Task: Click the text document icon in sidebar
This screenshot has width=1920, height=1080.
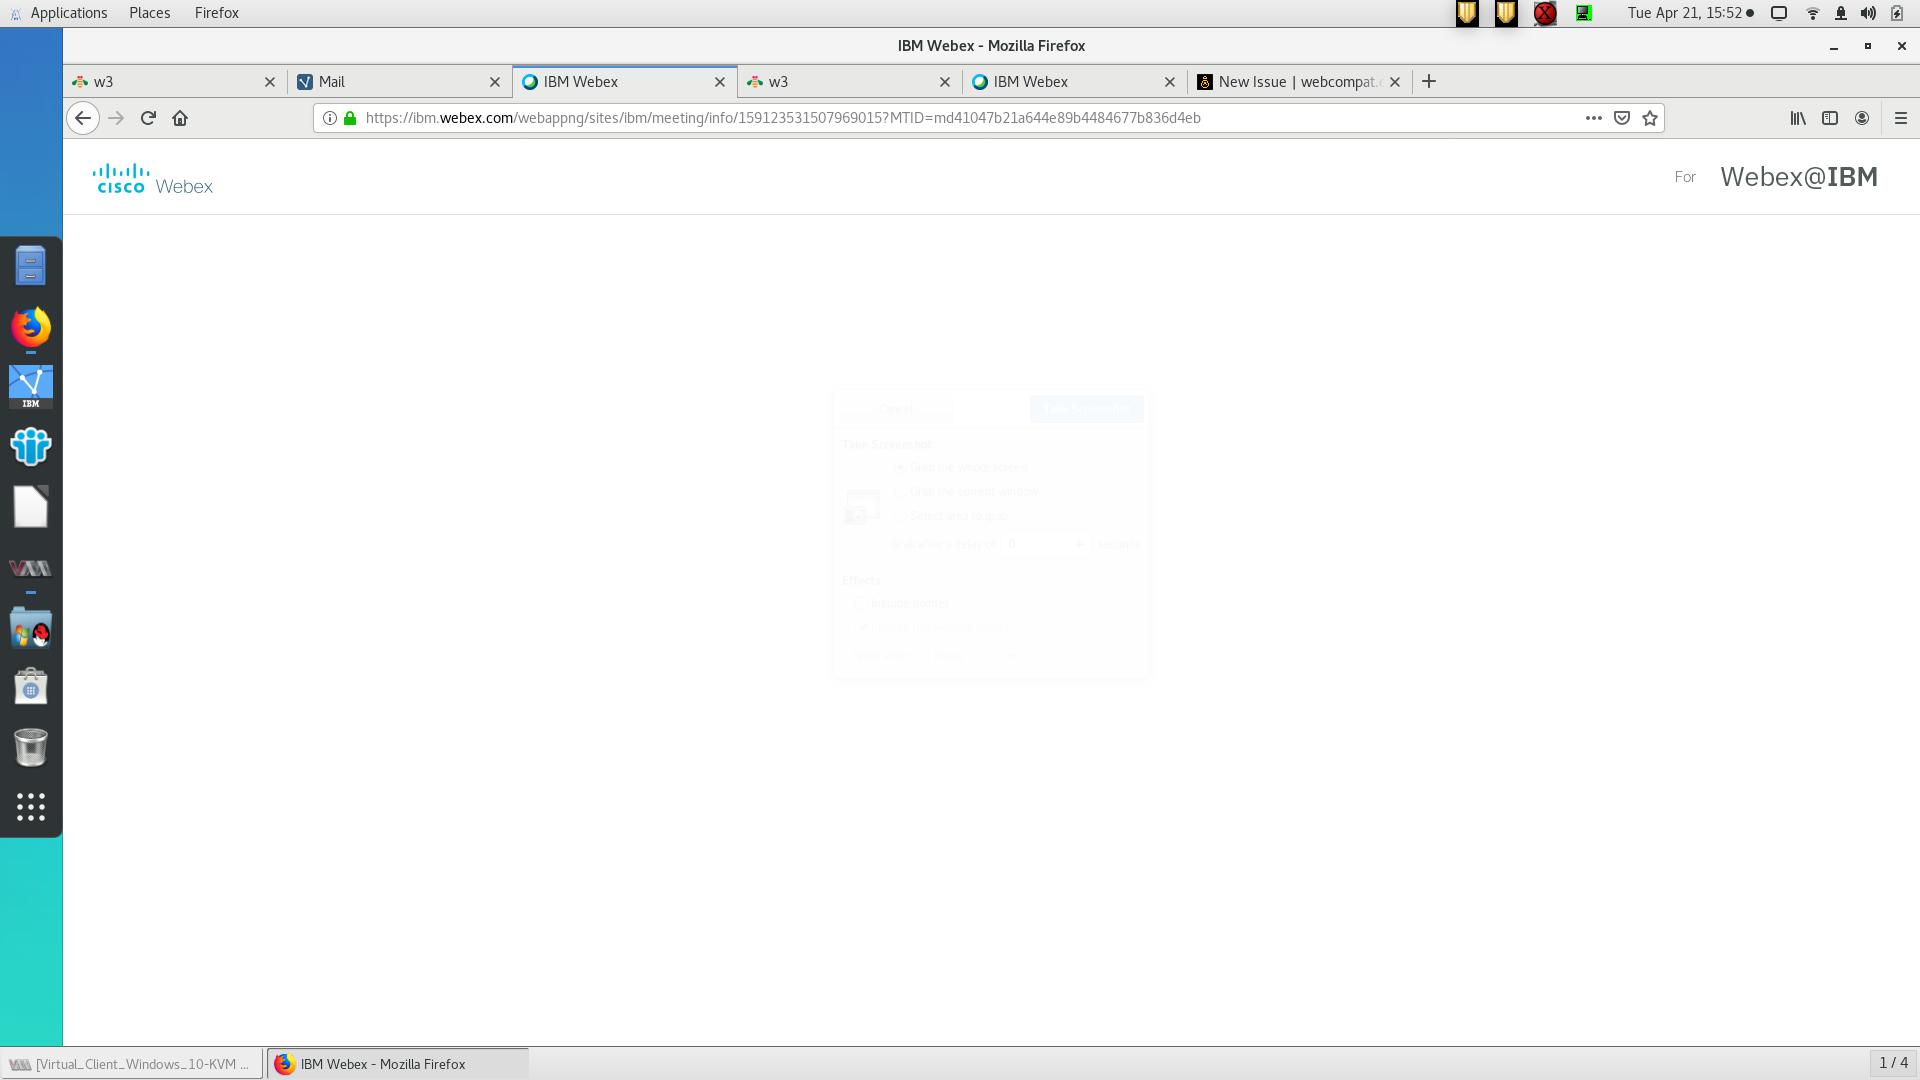Action: point(30,508)
